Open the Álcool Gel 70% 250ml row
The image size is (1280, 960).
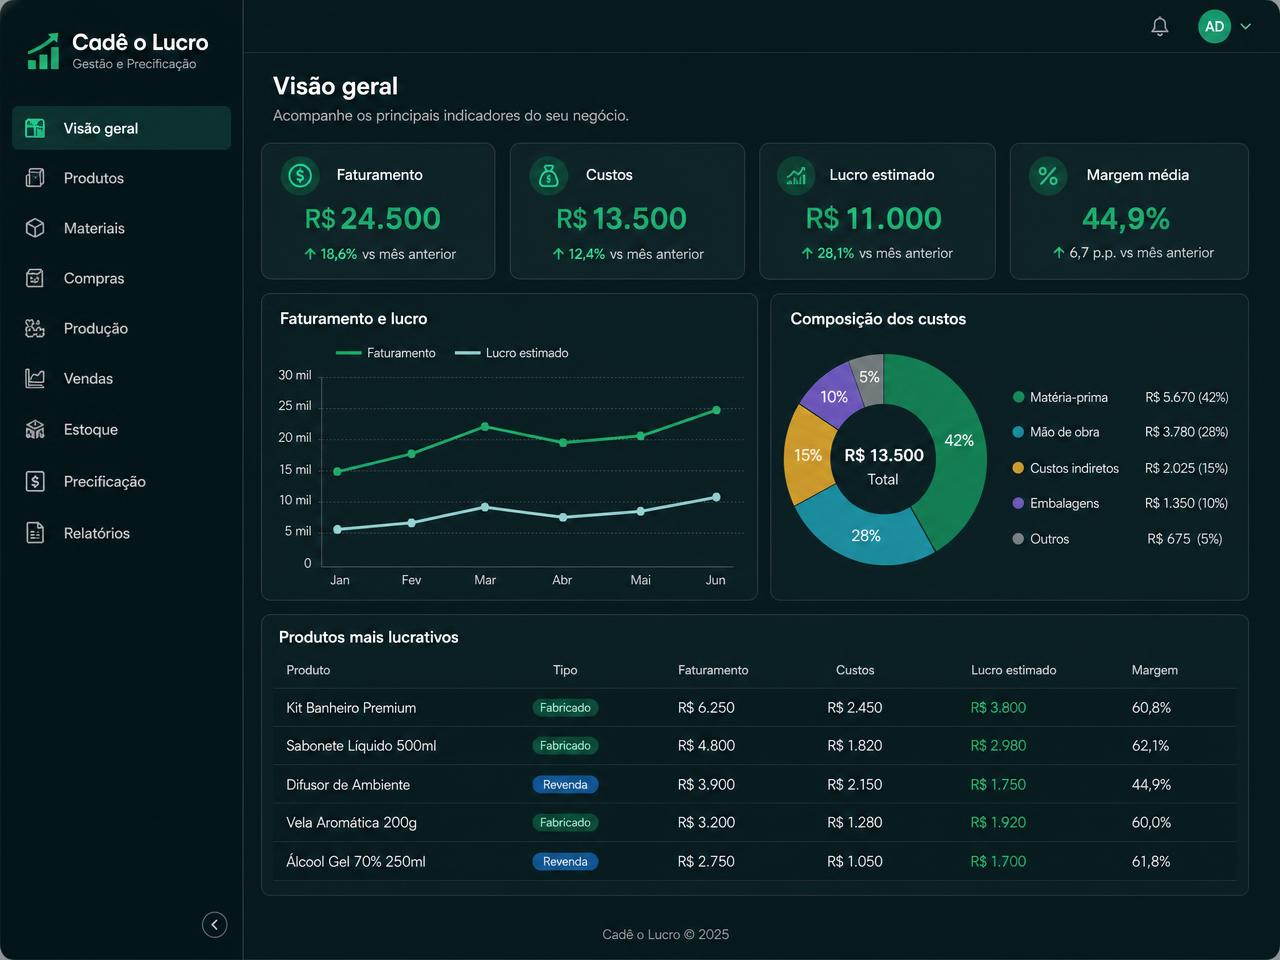pos(755,861)
